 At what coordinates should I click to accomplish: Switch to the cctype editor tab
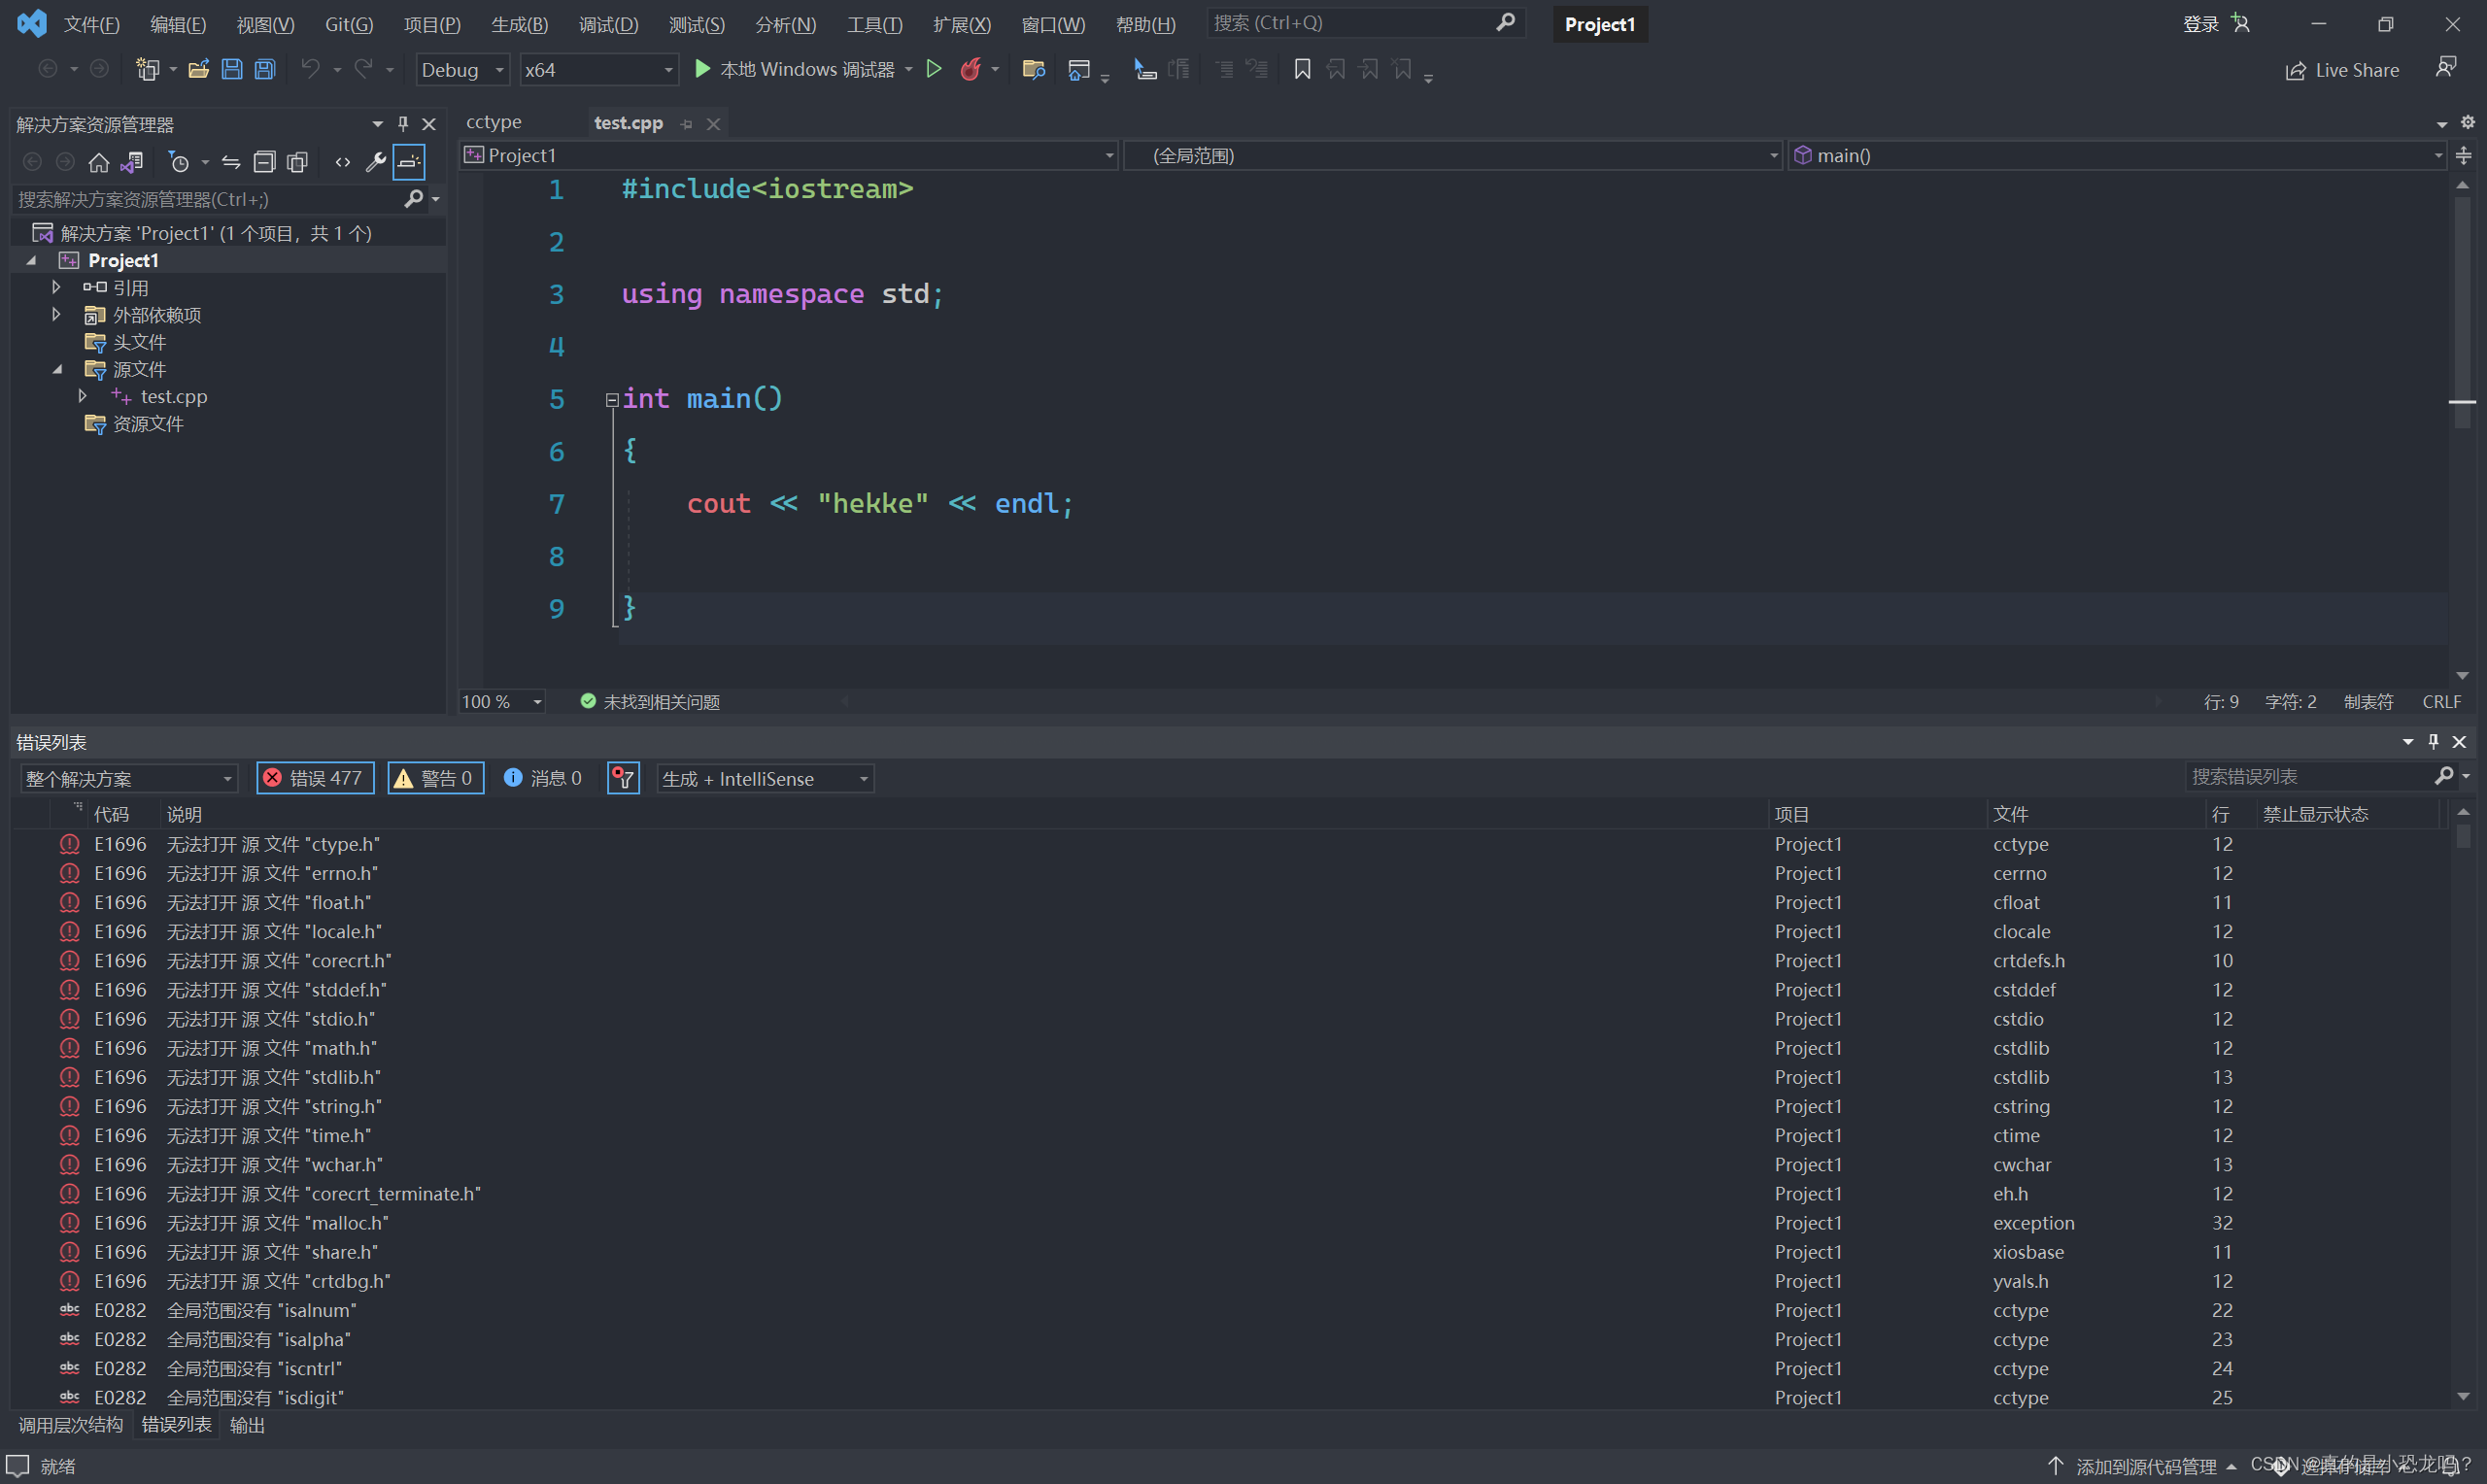click(x=494, y=122)
